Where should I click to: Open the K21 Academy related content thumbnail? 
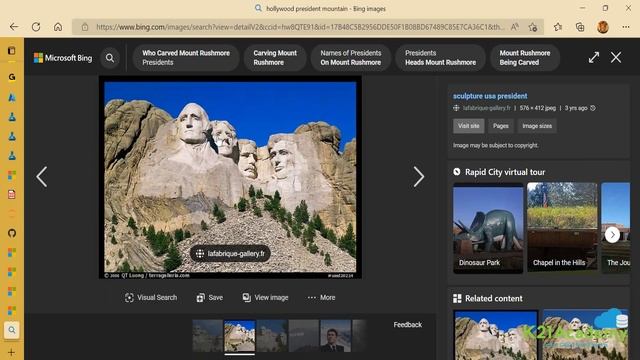(585, 335)
